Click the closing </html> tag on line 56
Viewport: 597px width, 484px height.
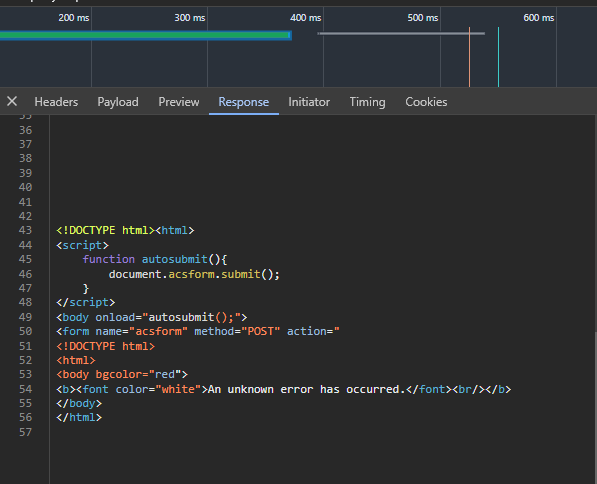point(79,417)
